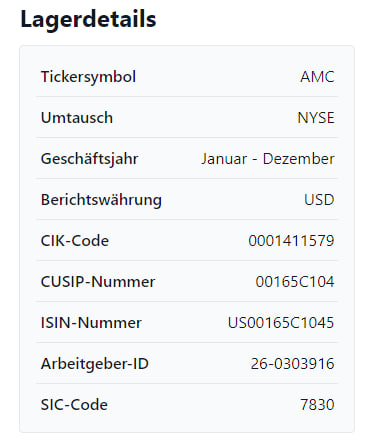Click the USD currency value
375x448 pixels.
[x=319, y=200]
